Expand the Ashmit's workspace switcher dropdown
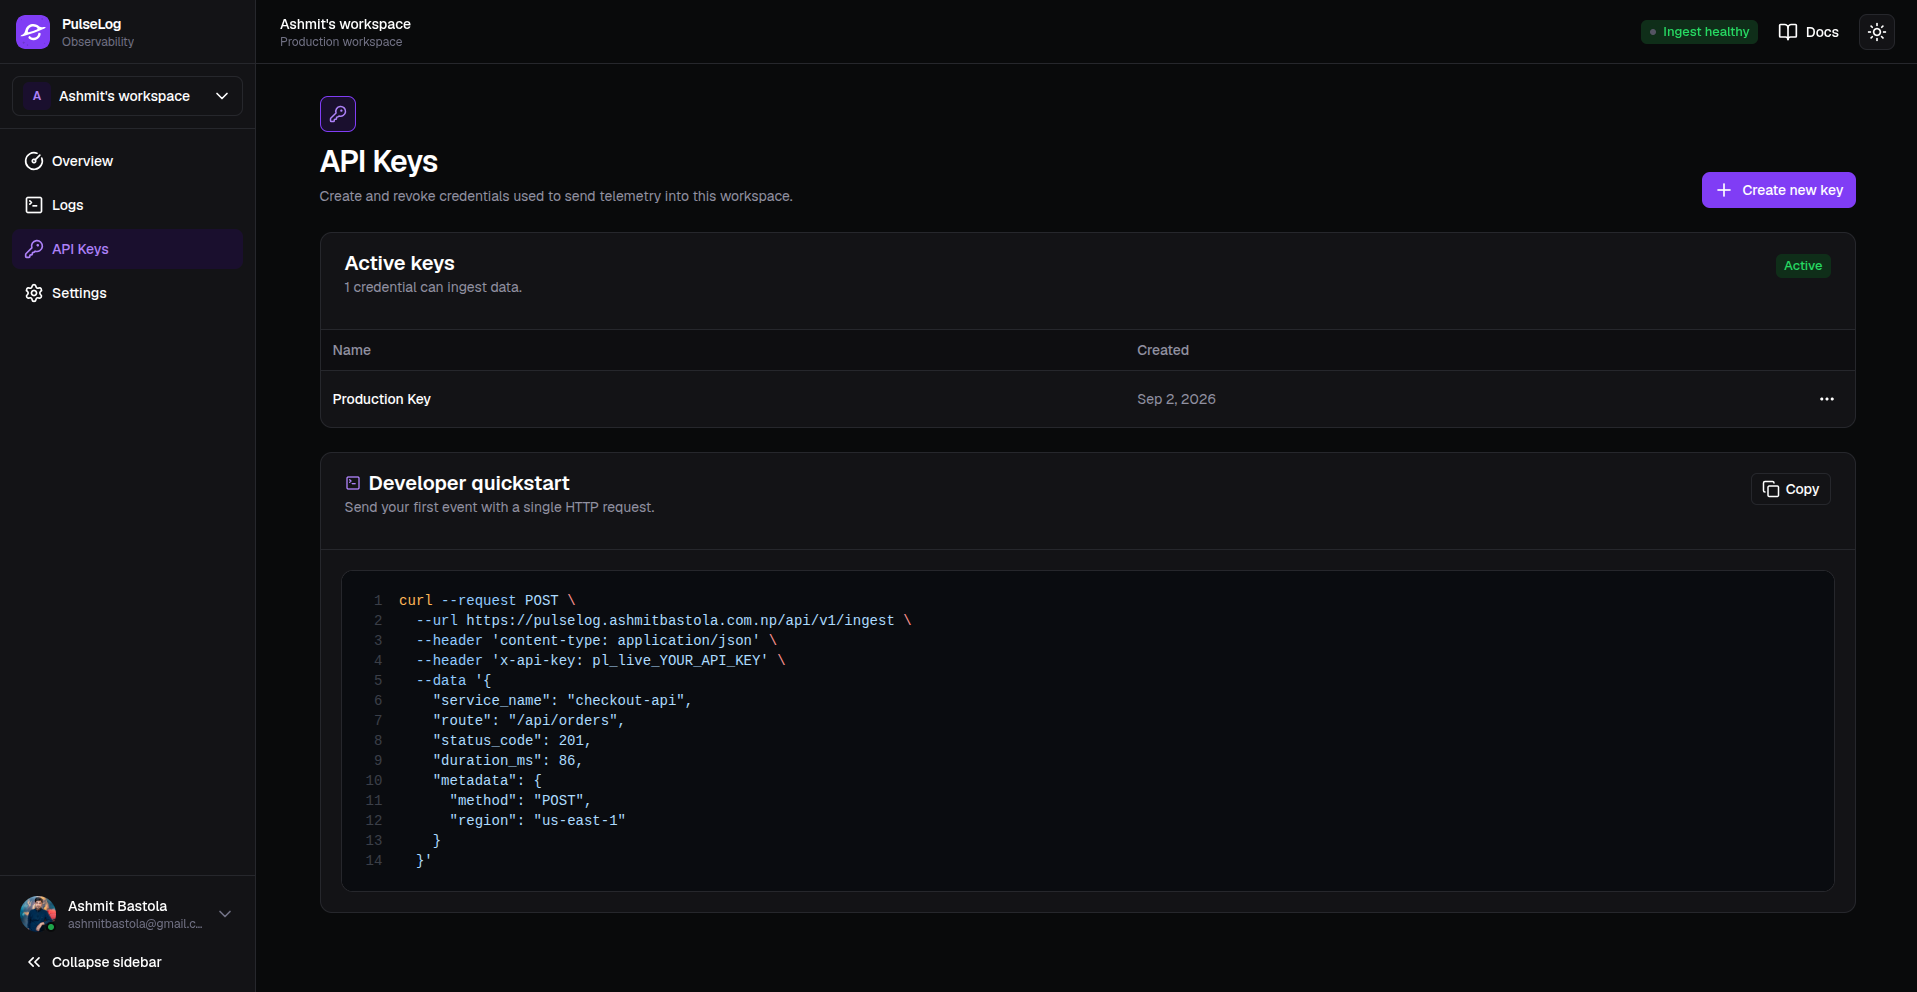The height and width of the screenshot is (992, 1917). pos(128,96)
